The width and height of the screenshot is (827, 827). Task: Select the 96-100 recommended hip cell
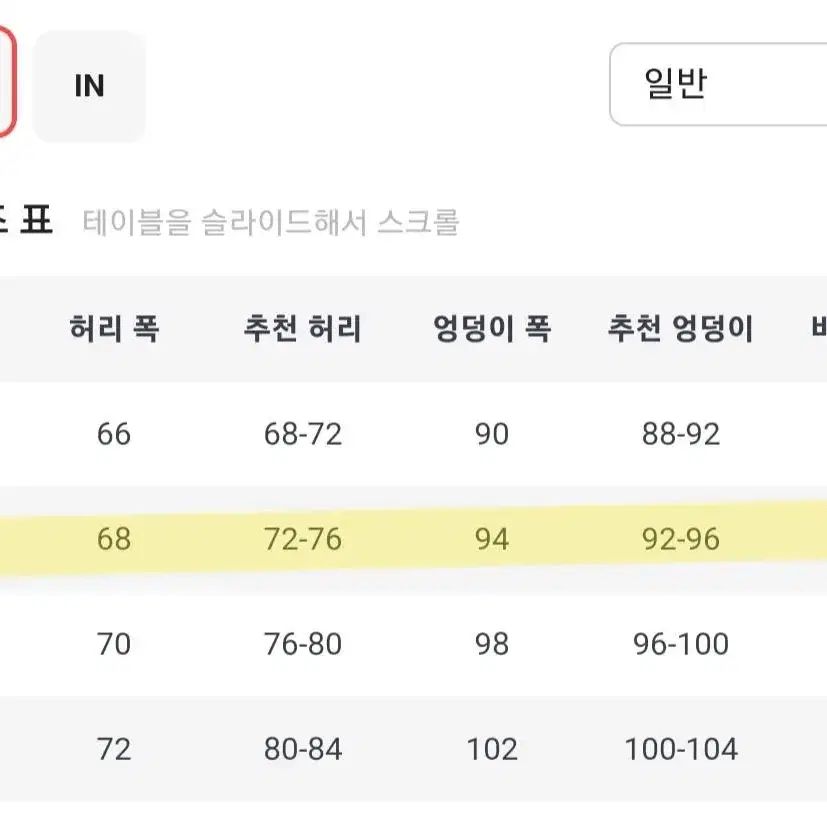click(x=680, y=644)
